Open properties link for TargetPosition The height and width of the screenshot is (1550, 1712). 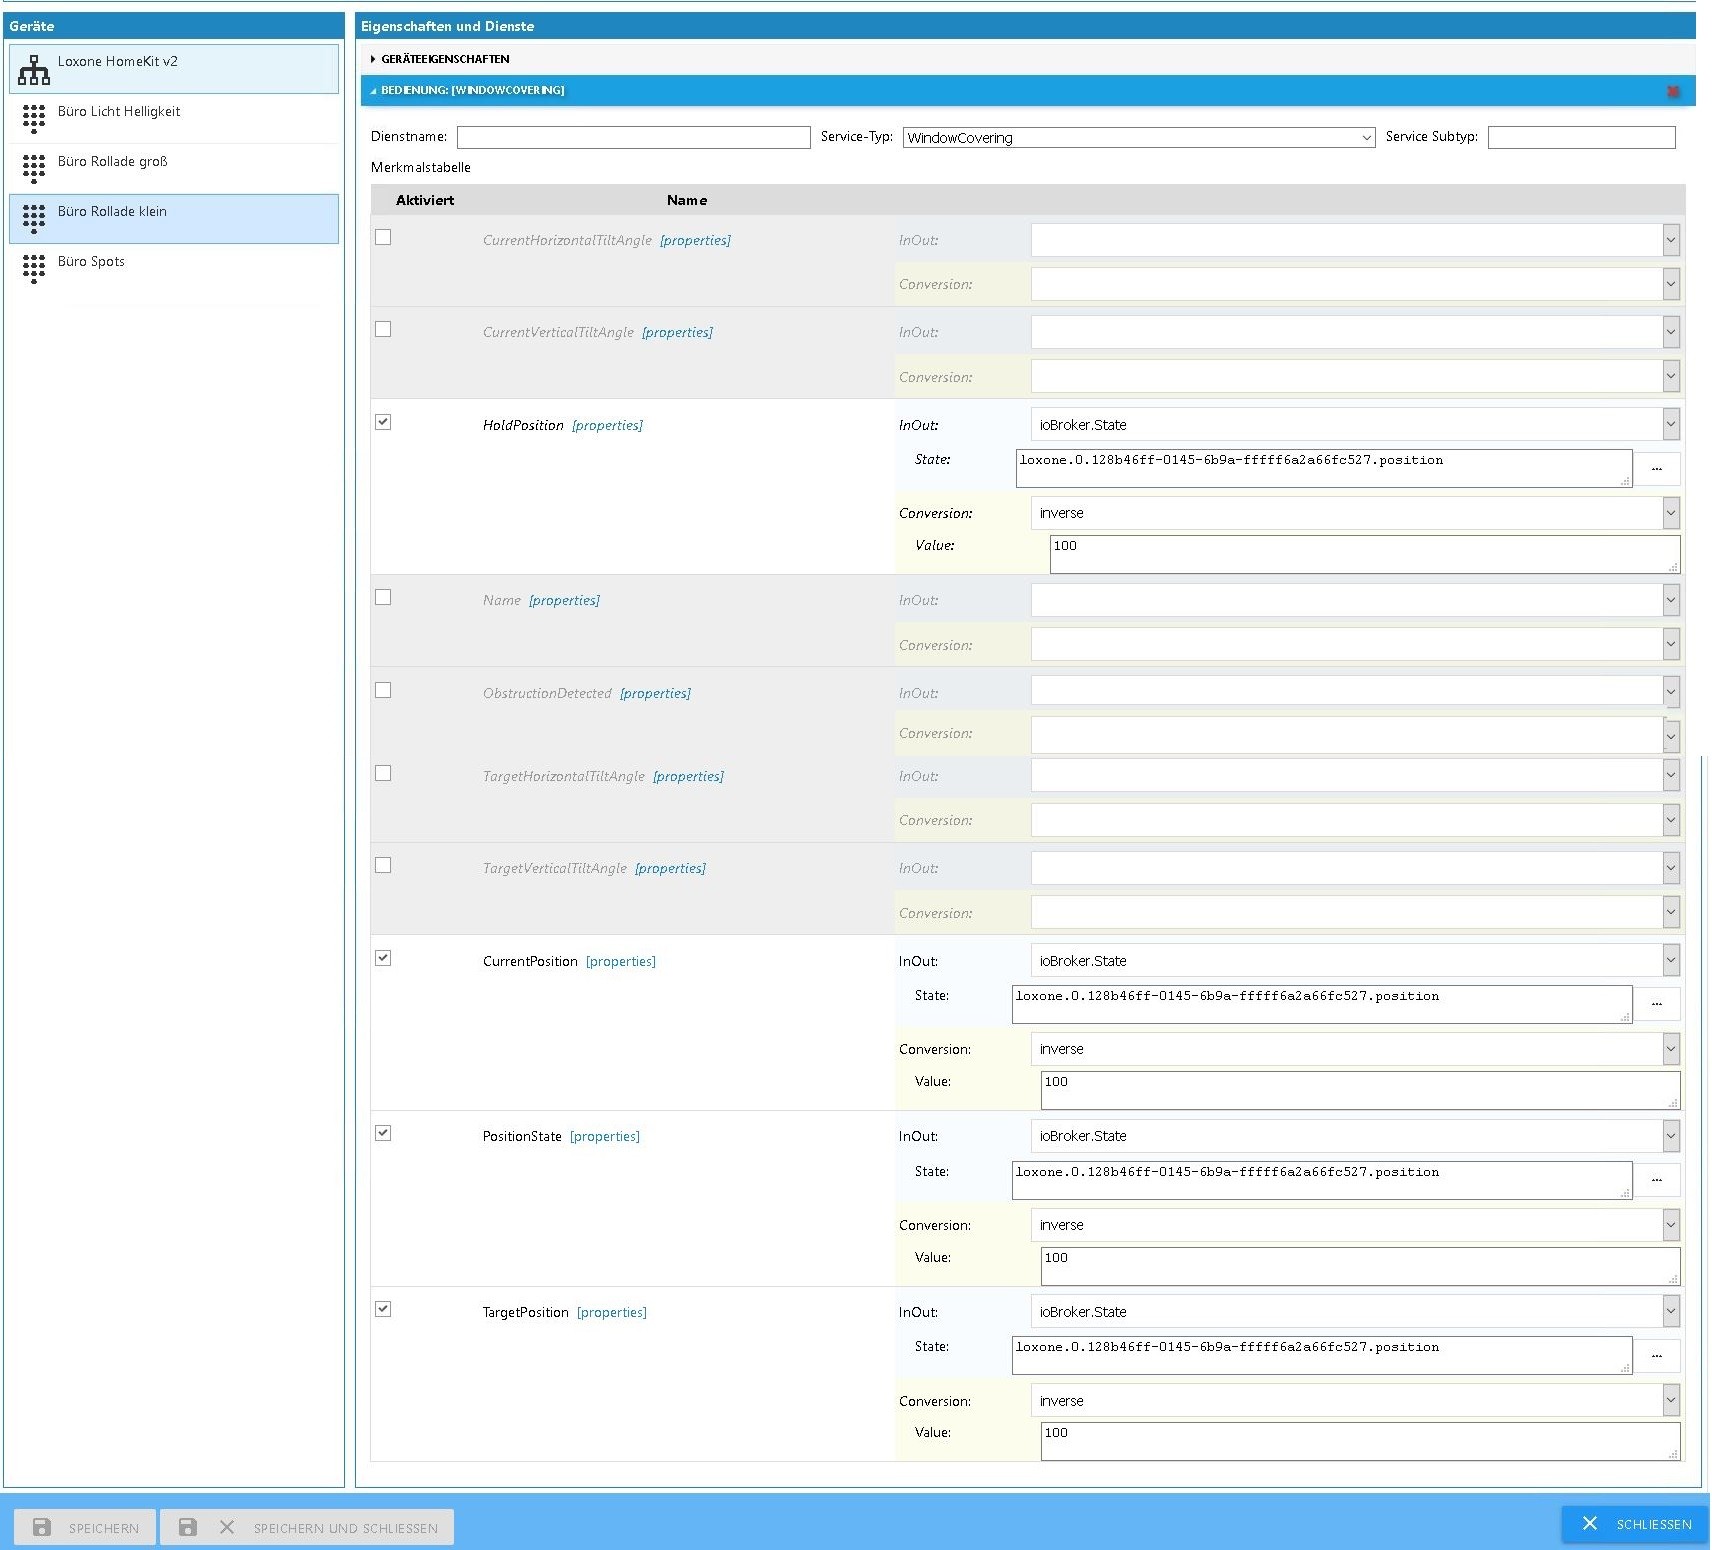(x=612, y=1312)
